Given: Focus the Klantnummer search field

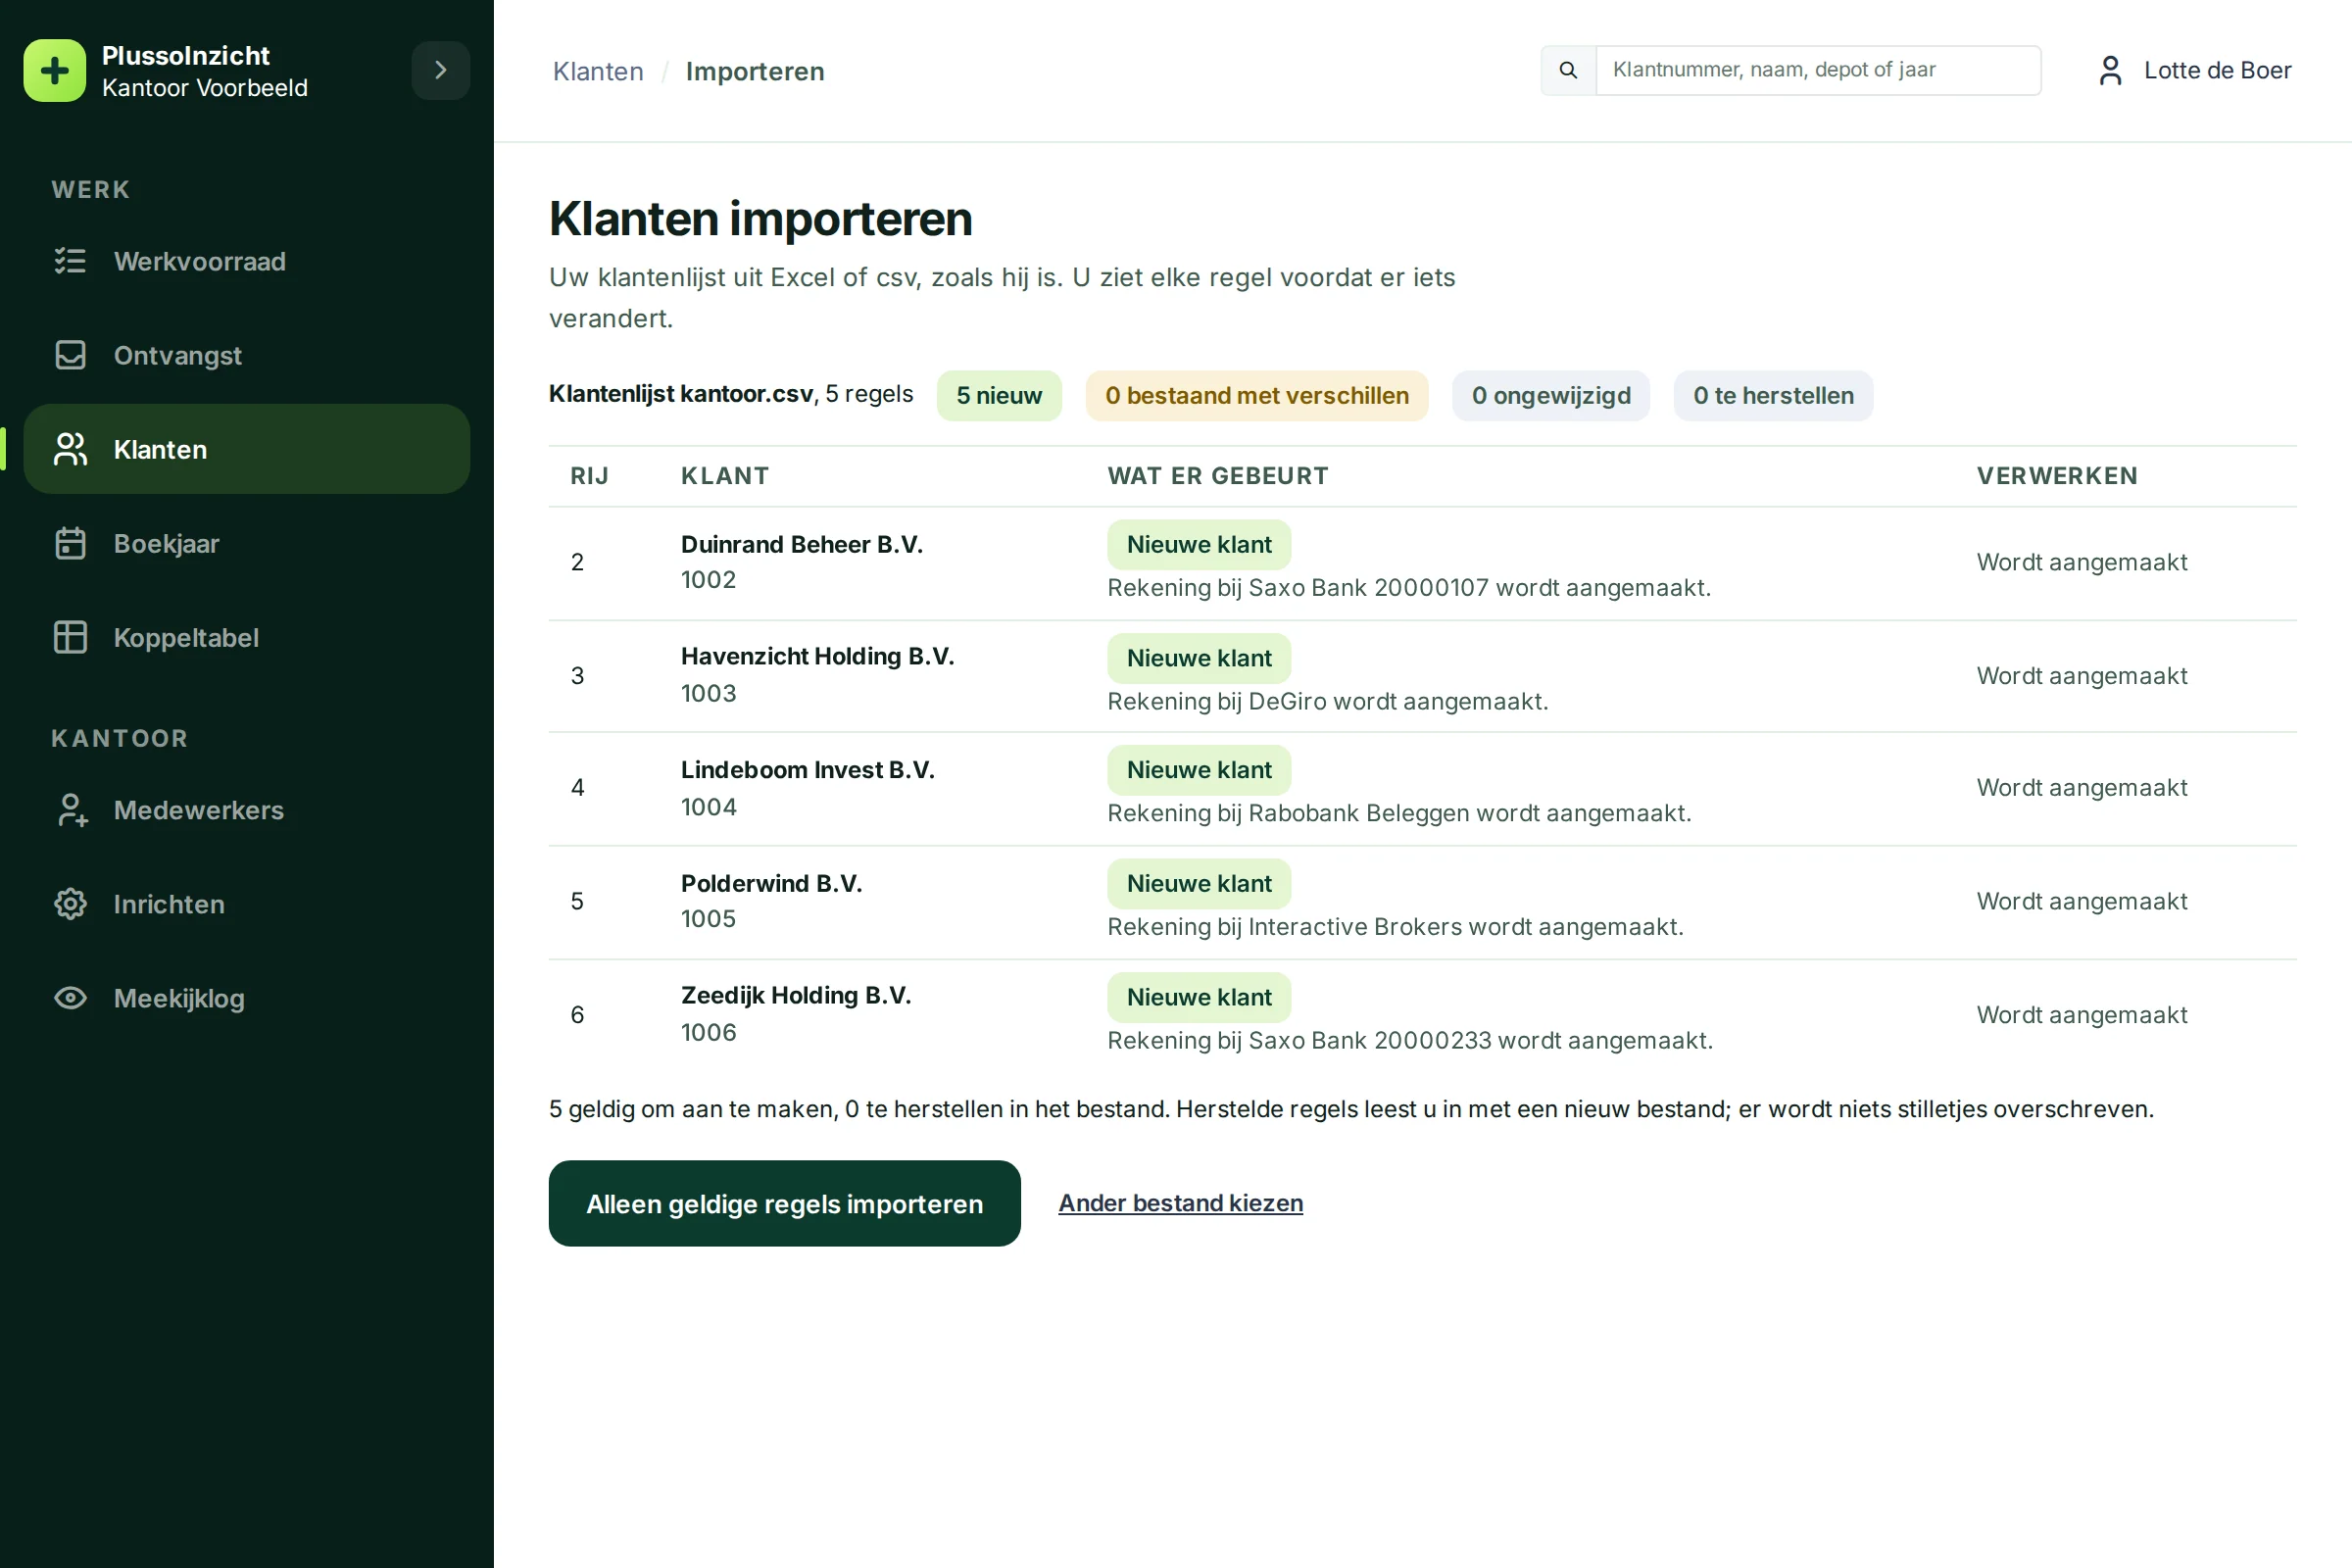Looking at the screenshot, I should [x=1818, y=70].
